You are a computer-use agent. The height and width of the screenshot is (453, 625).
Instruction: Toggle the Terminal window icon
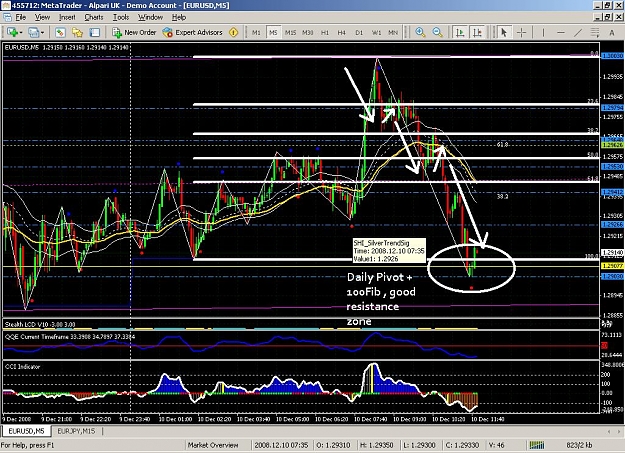coord(94,32)
